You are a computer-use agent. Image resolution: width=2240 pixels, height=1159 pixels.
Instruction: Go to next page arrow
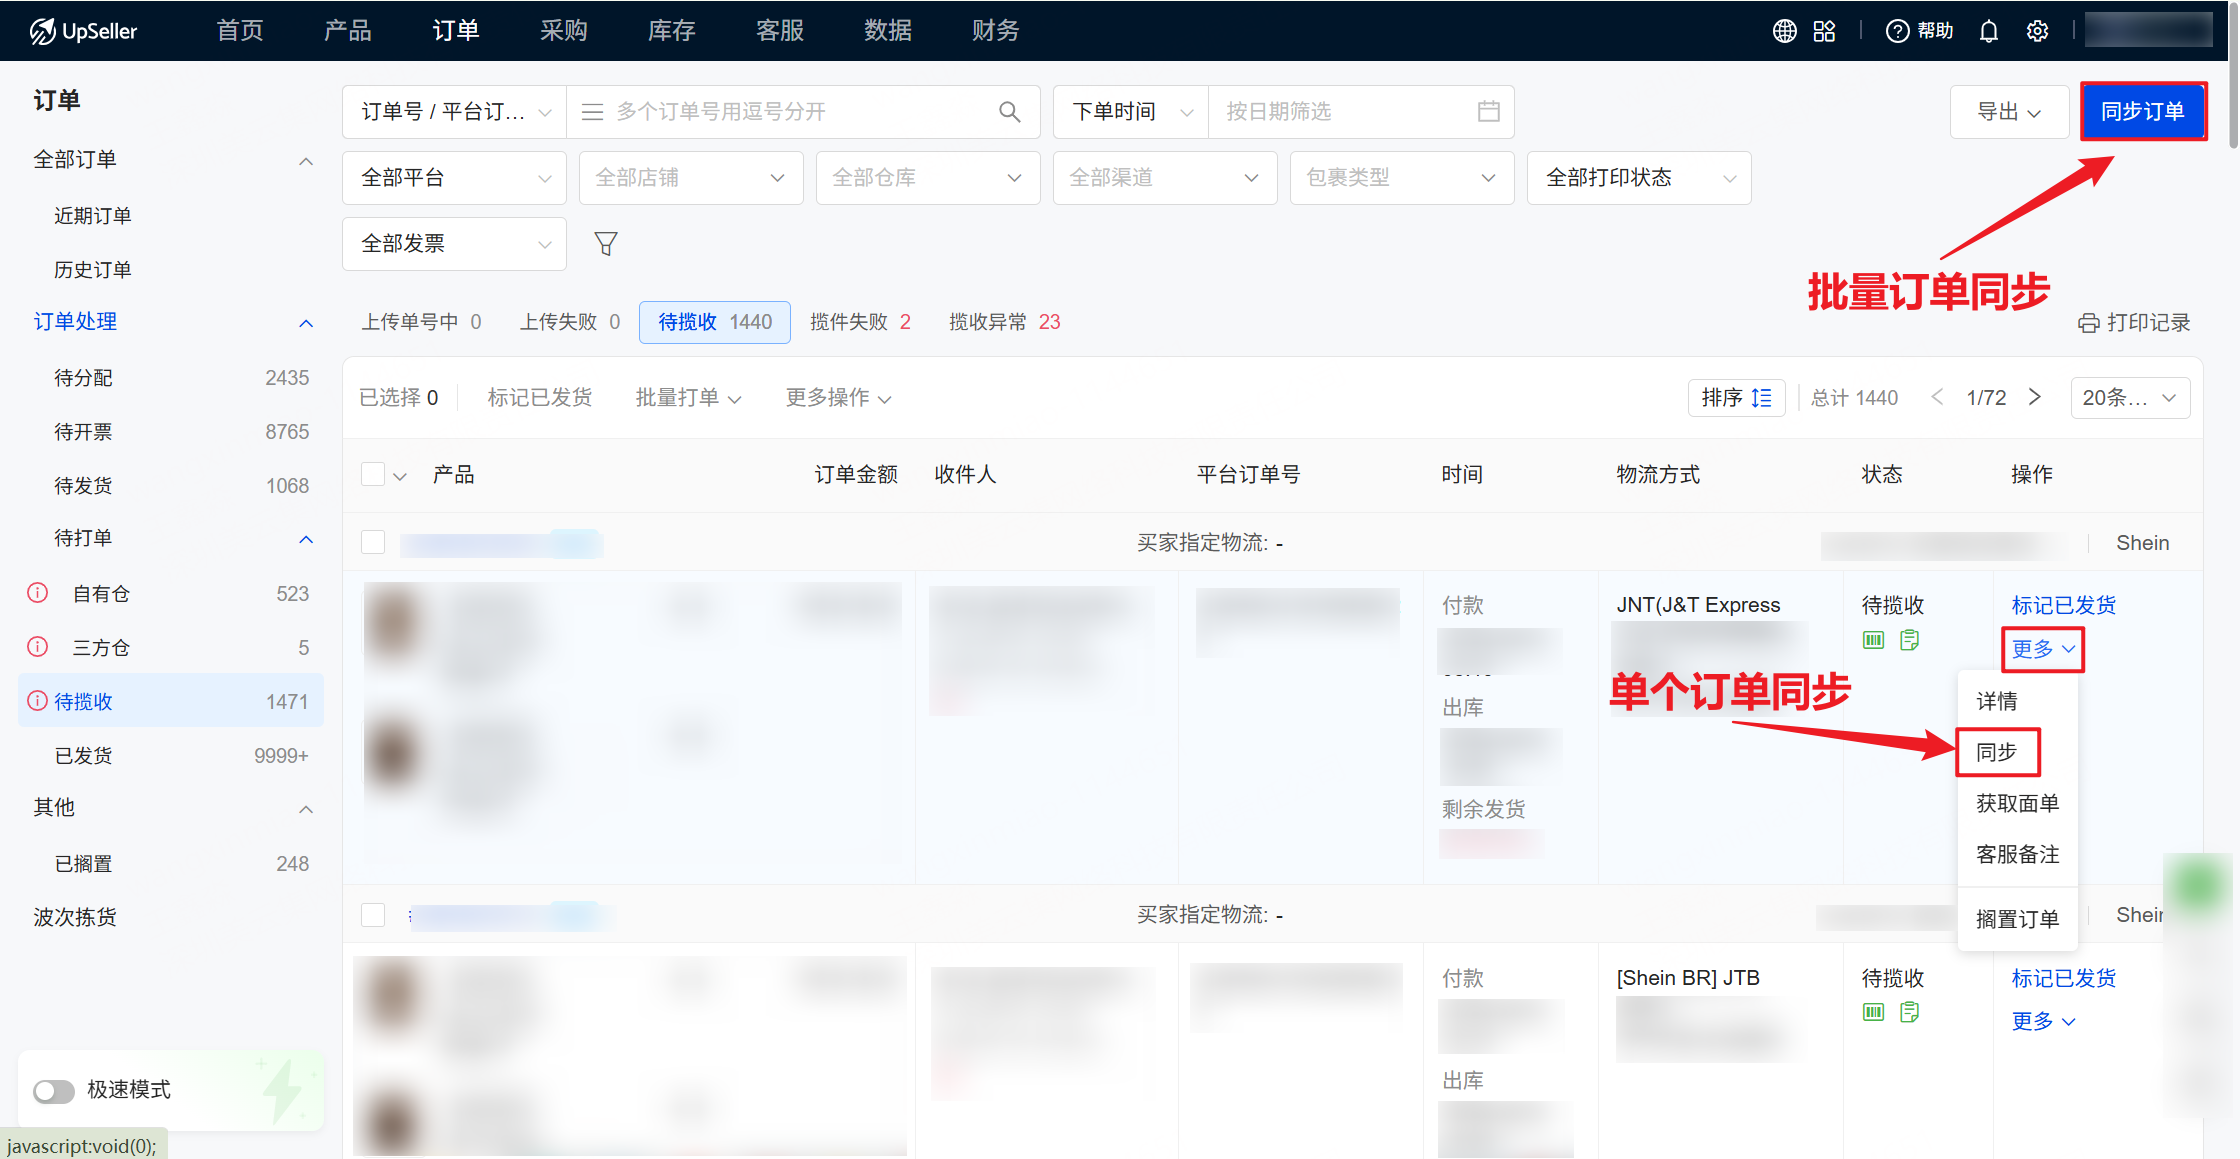(2035, 397)
